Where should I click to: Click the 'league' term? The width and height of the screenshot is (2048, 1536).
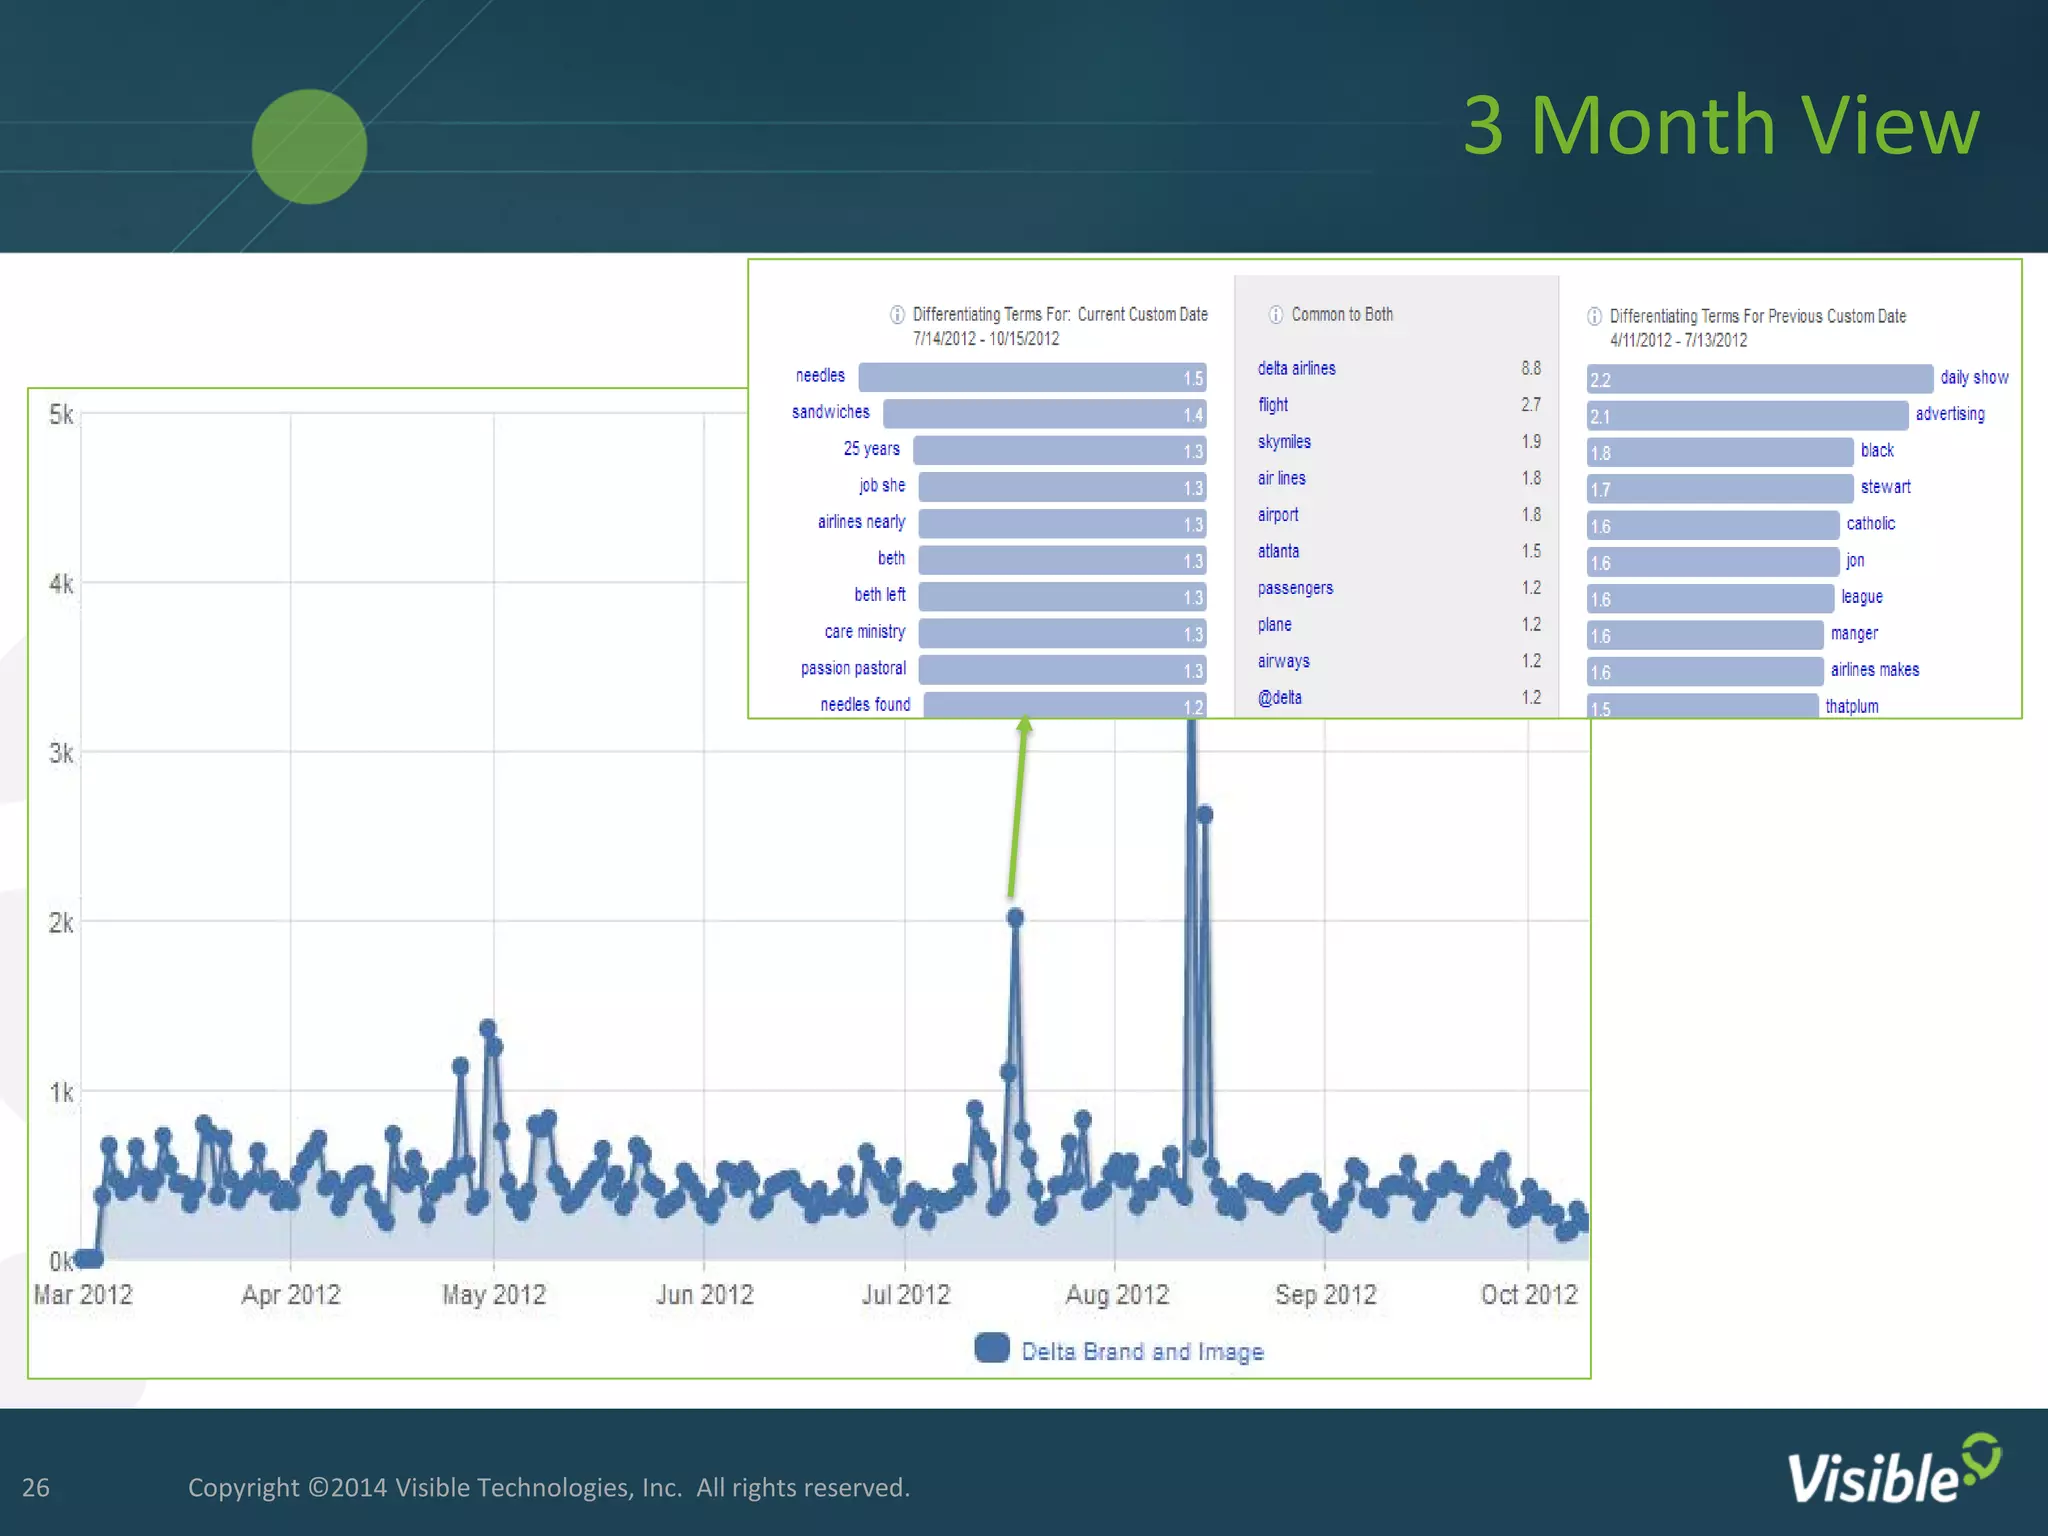coord(1862,597)
